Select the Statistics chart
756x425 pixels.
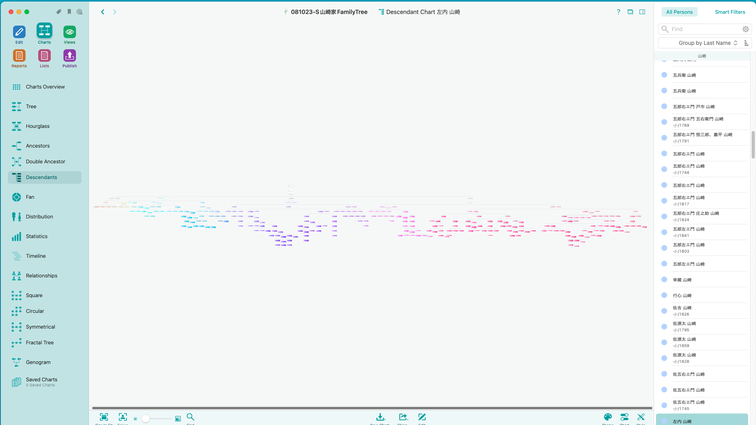click(x=44, y=236)
